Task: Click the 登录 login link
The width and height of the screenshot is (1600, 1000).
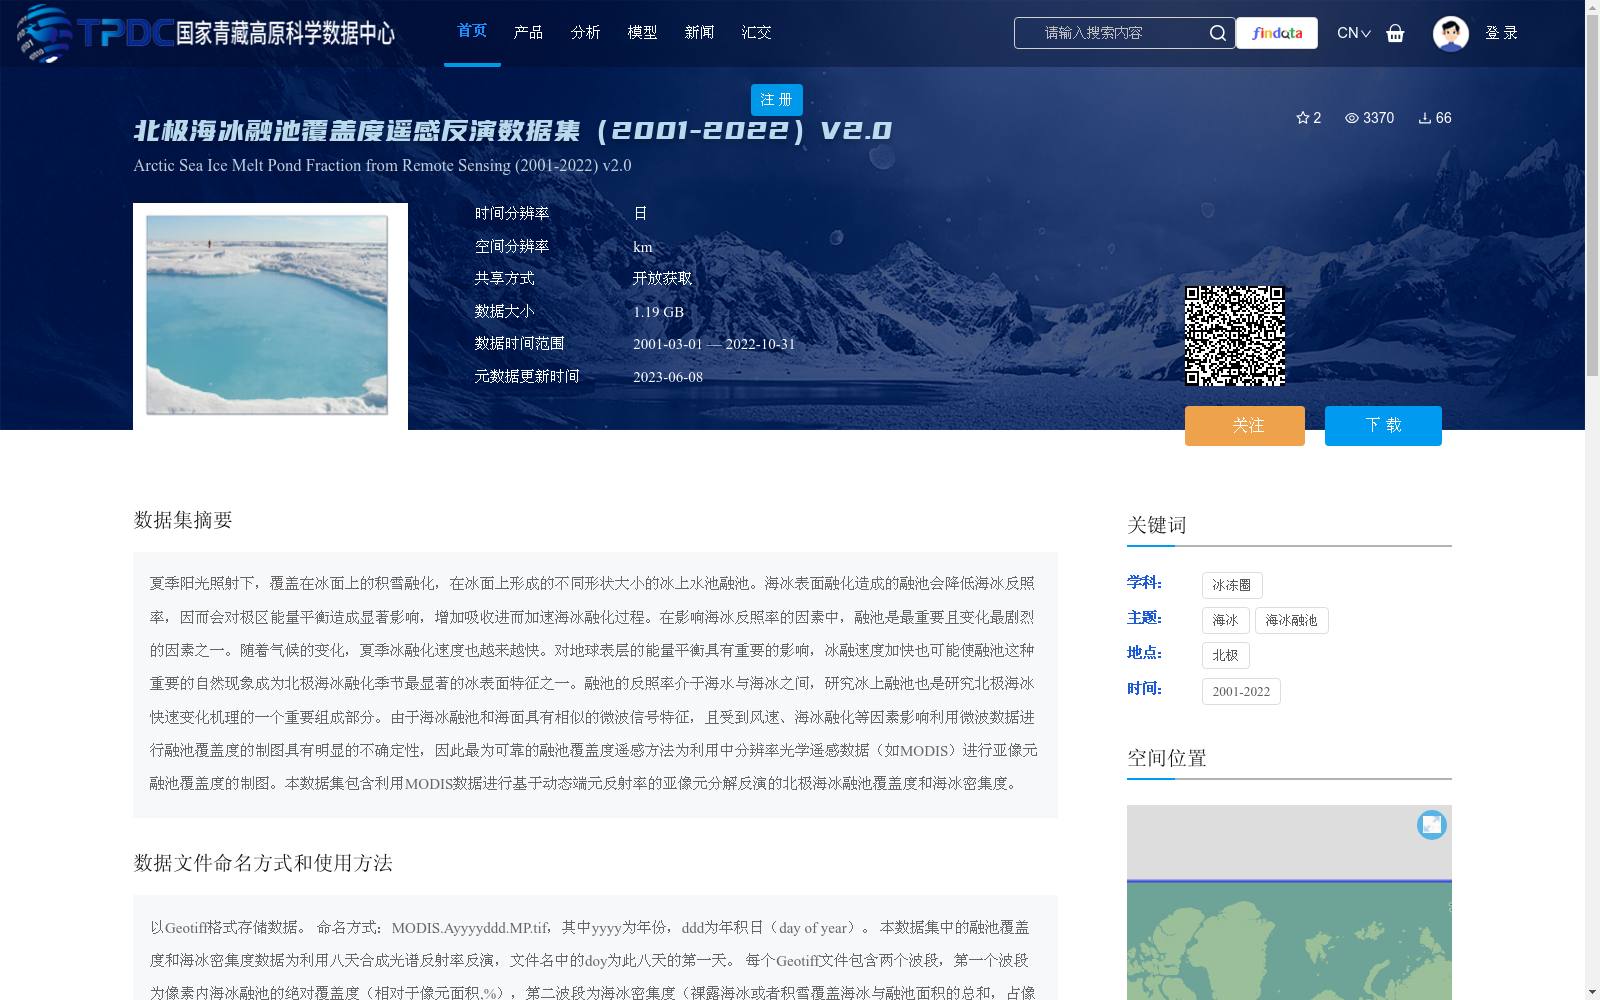Action: point(1501,33)
